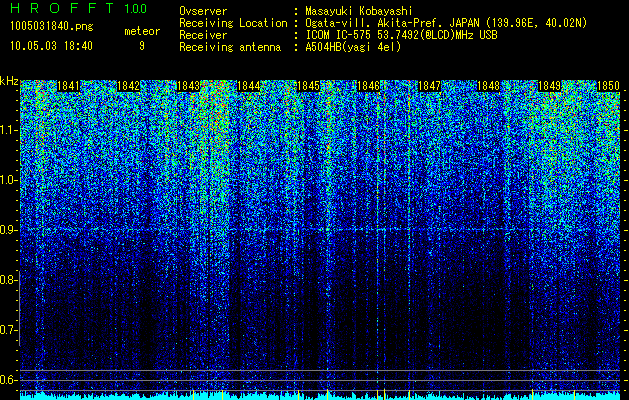
Task: Click the 1843 time marker
Action: 188,86
